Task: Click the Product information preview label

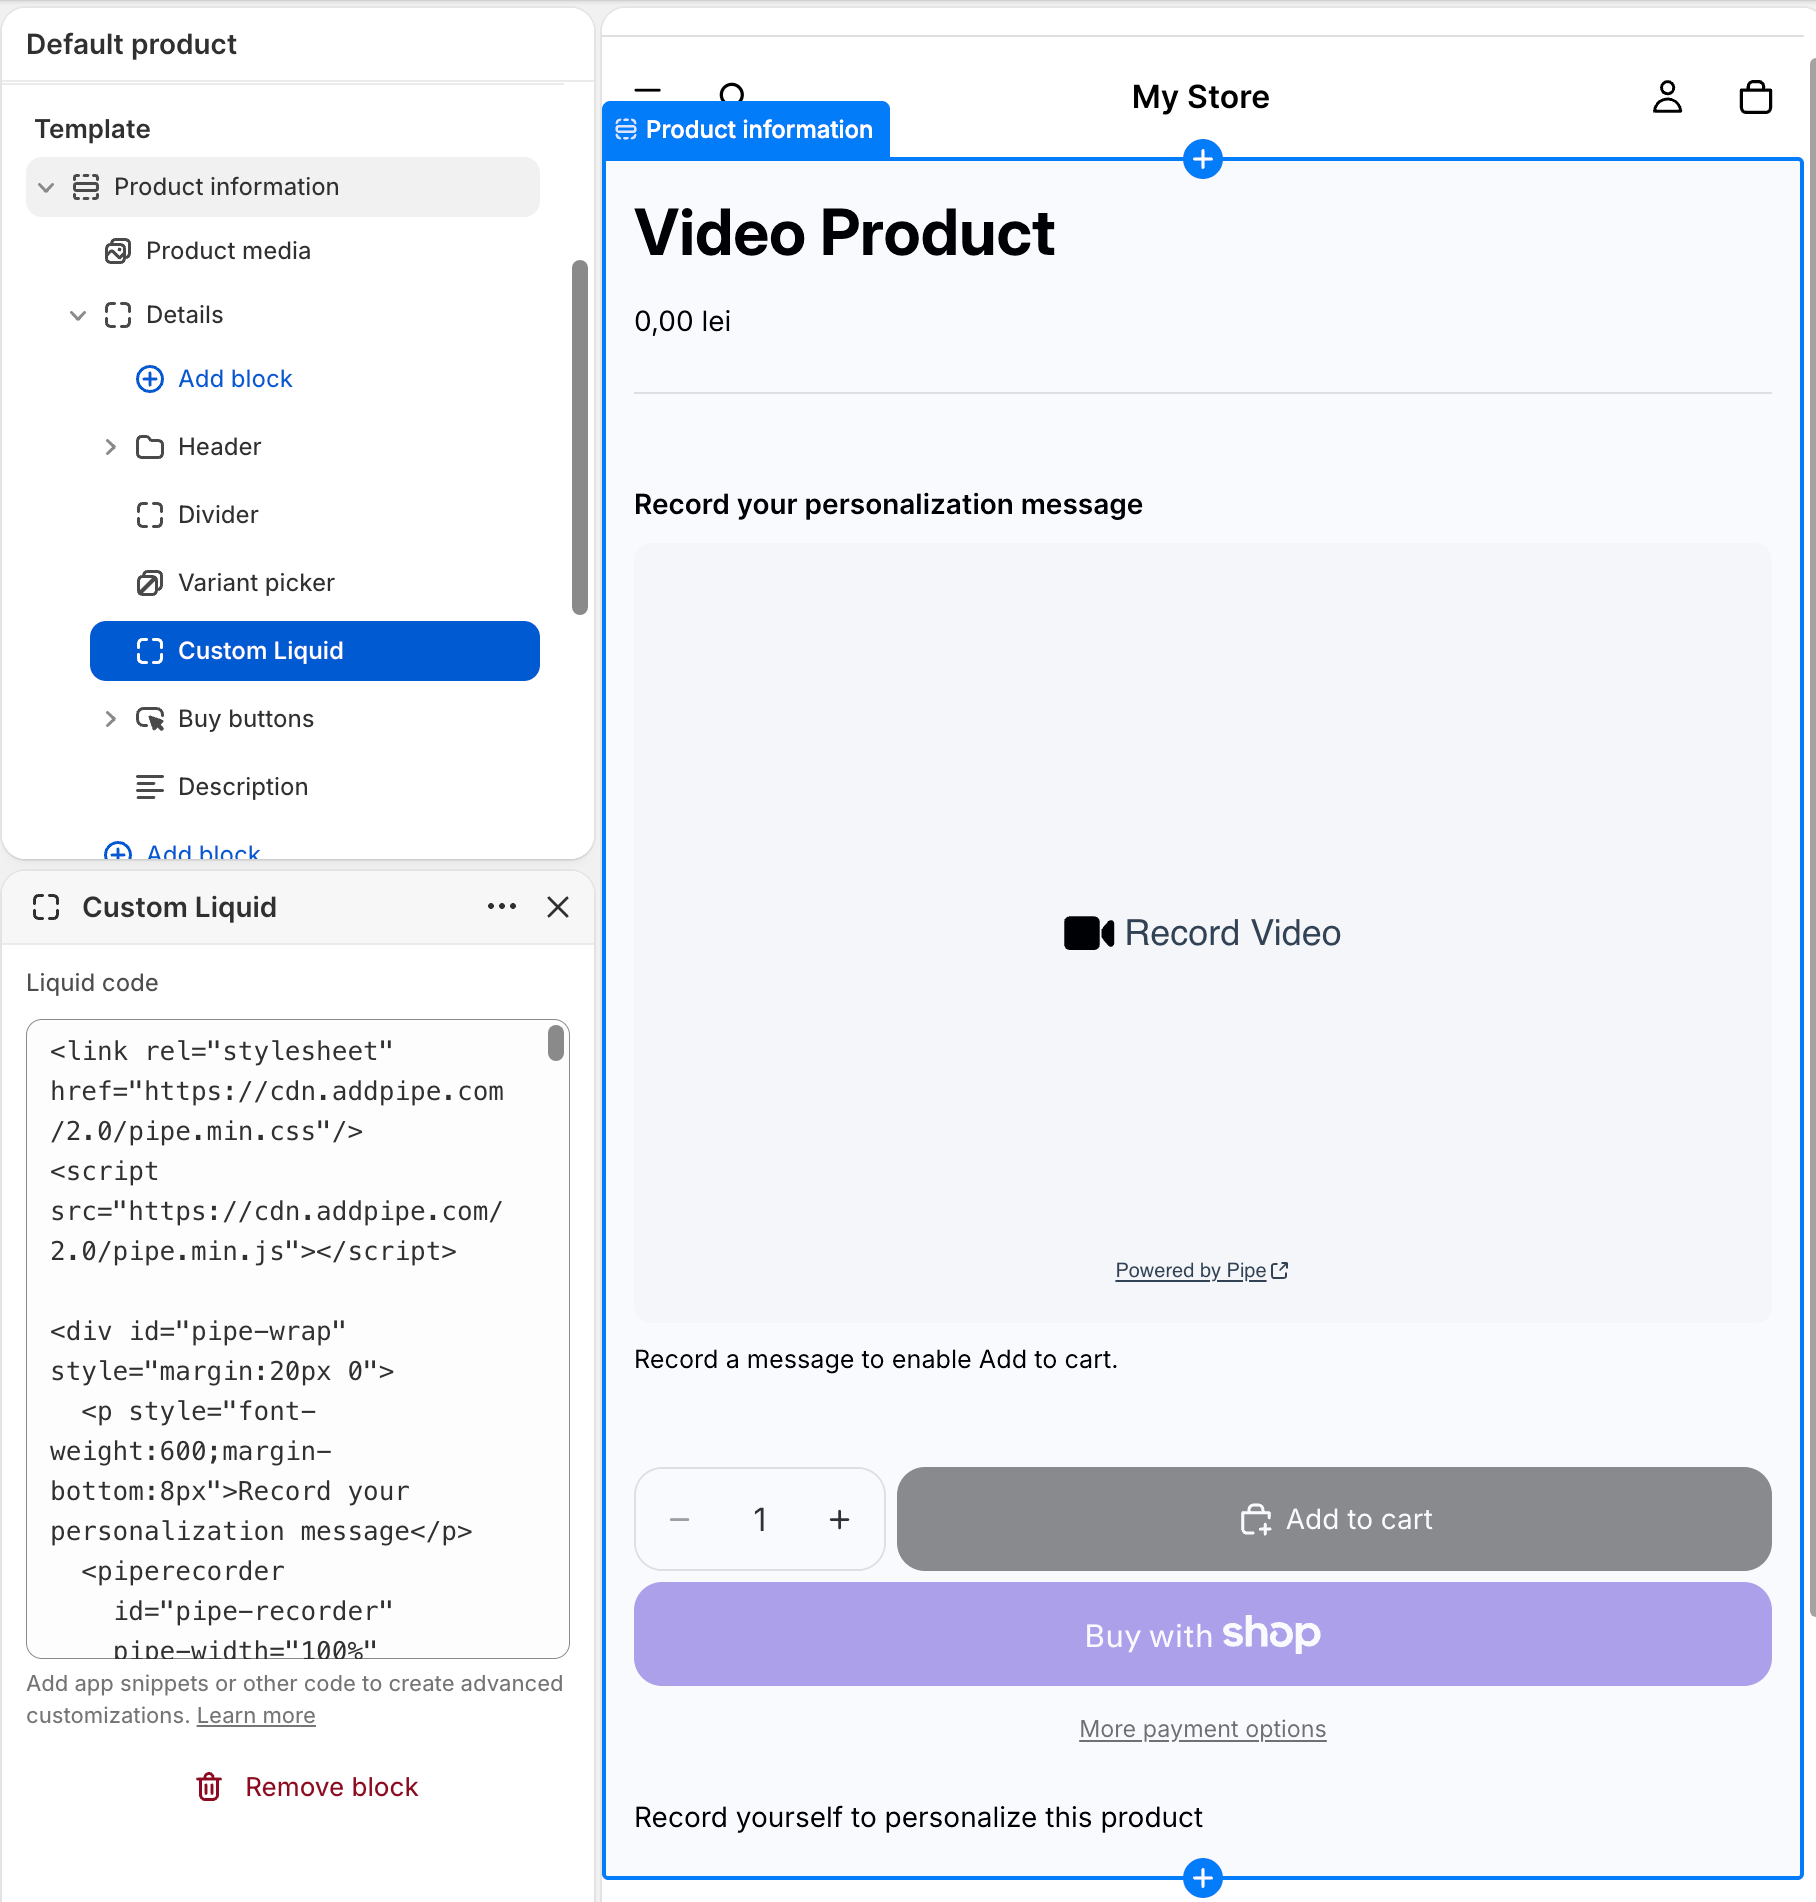Action: 746,129
